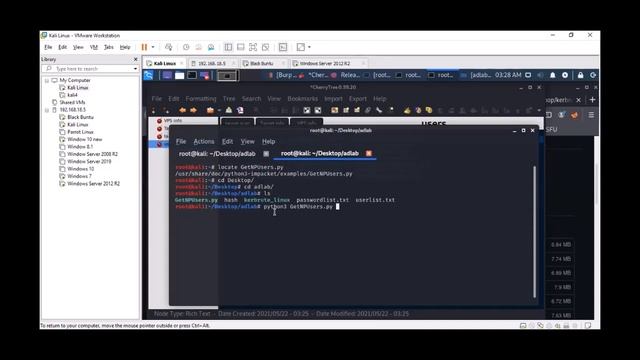Click the workspace switcher in Kali panel
Image resolution: width=640 pixels, height=360 pixels.
pos(227,76)
